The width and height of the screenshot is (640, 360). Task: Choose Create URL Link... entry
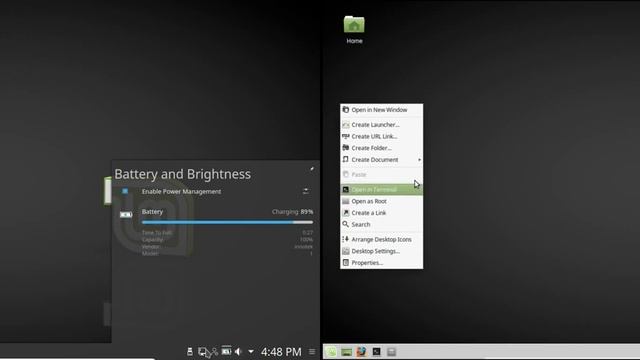click(382, 136)
